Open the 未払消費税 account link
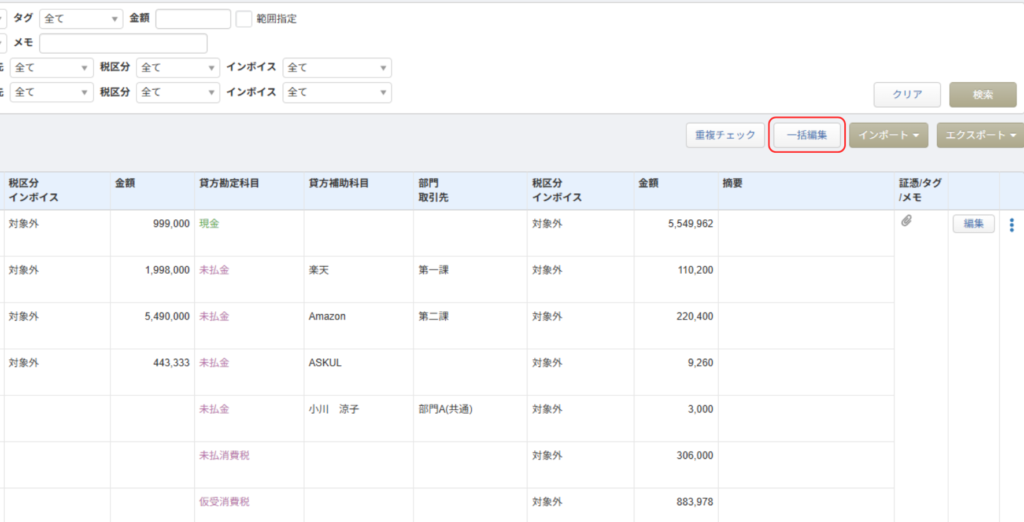The image size is (1024, 522). coord(224,455)
